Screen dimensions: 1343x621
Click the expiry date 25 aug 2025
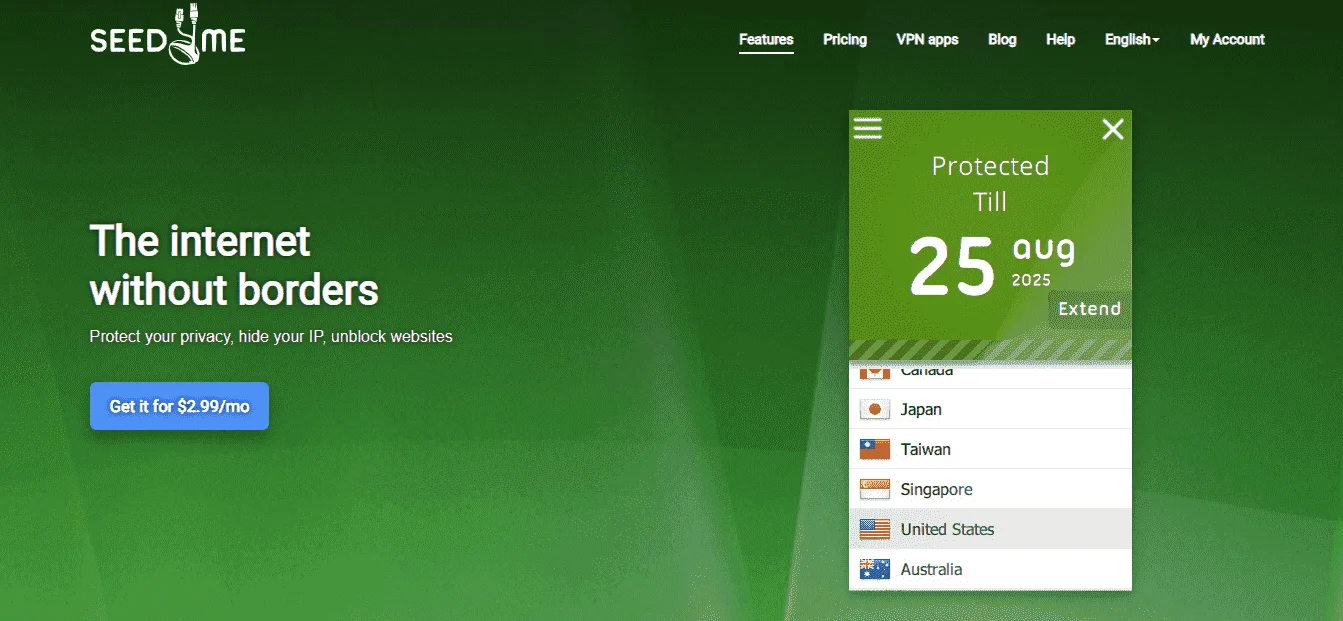tap(991, 264)
